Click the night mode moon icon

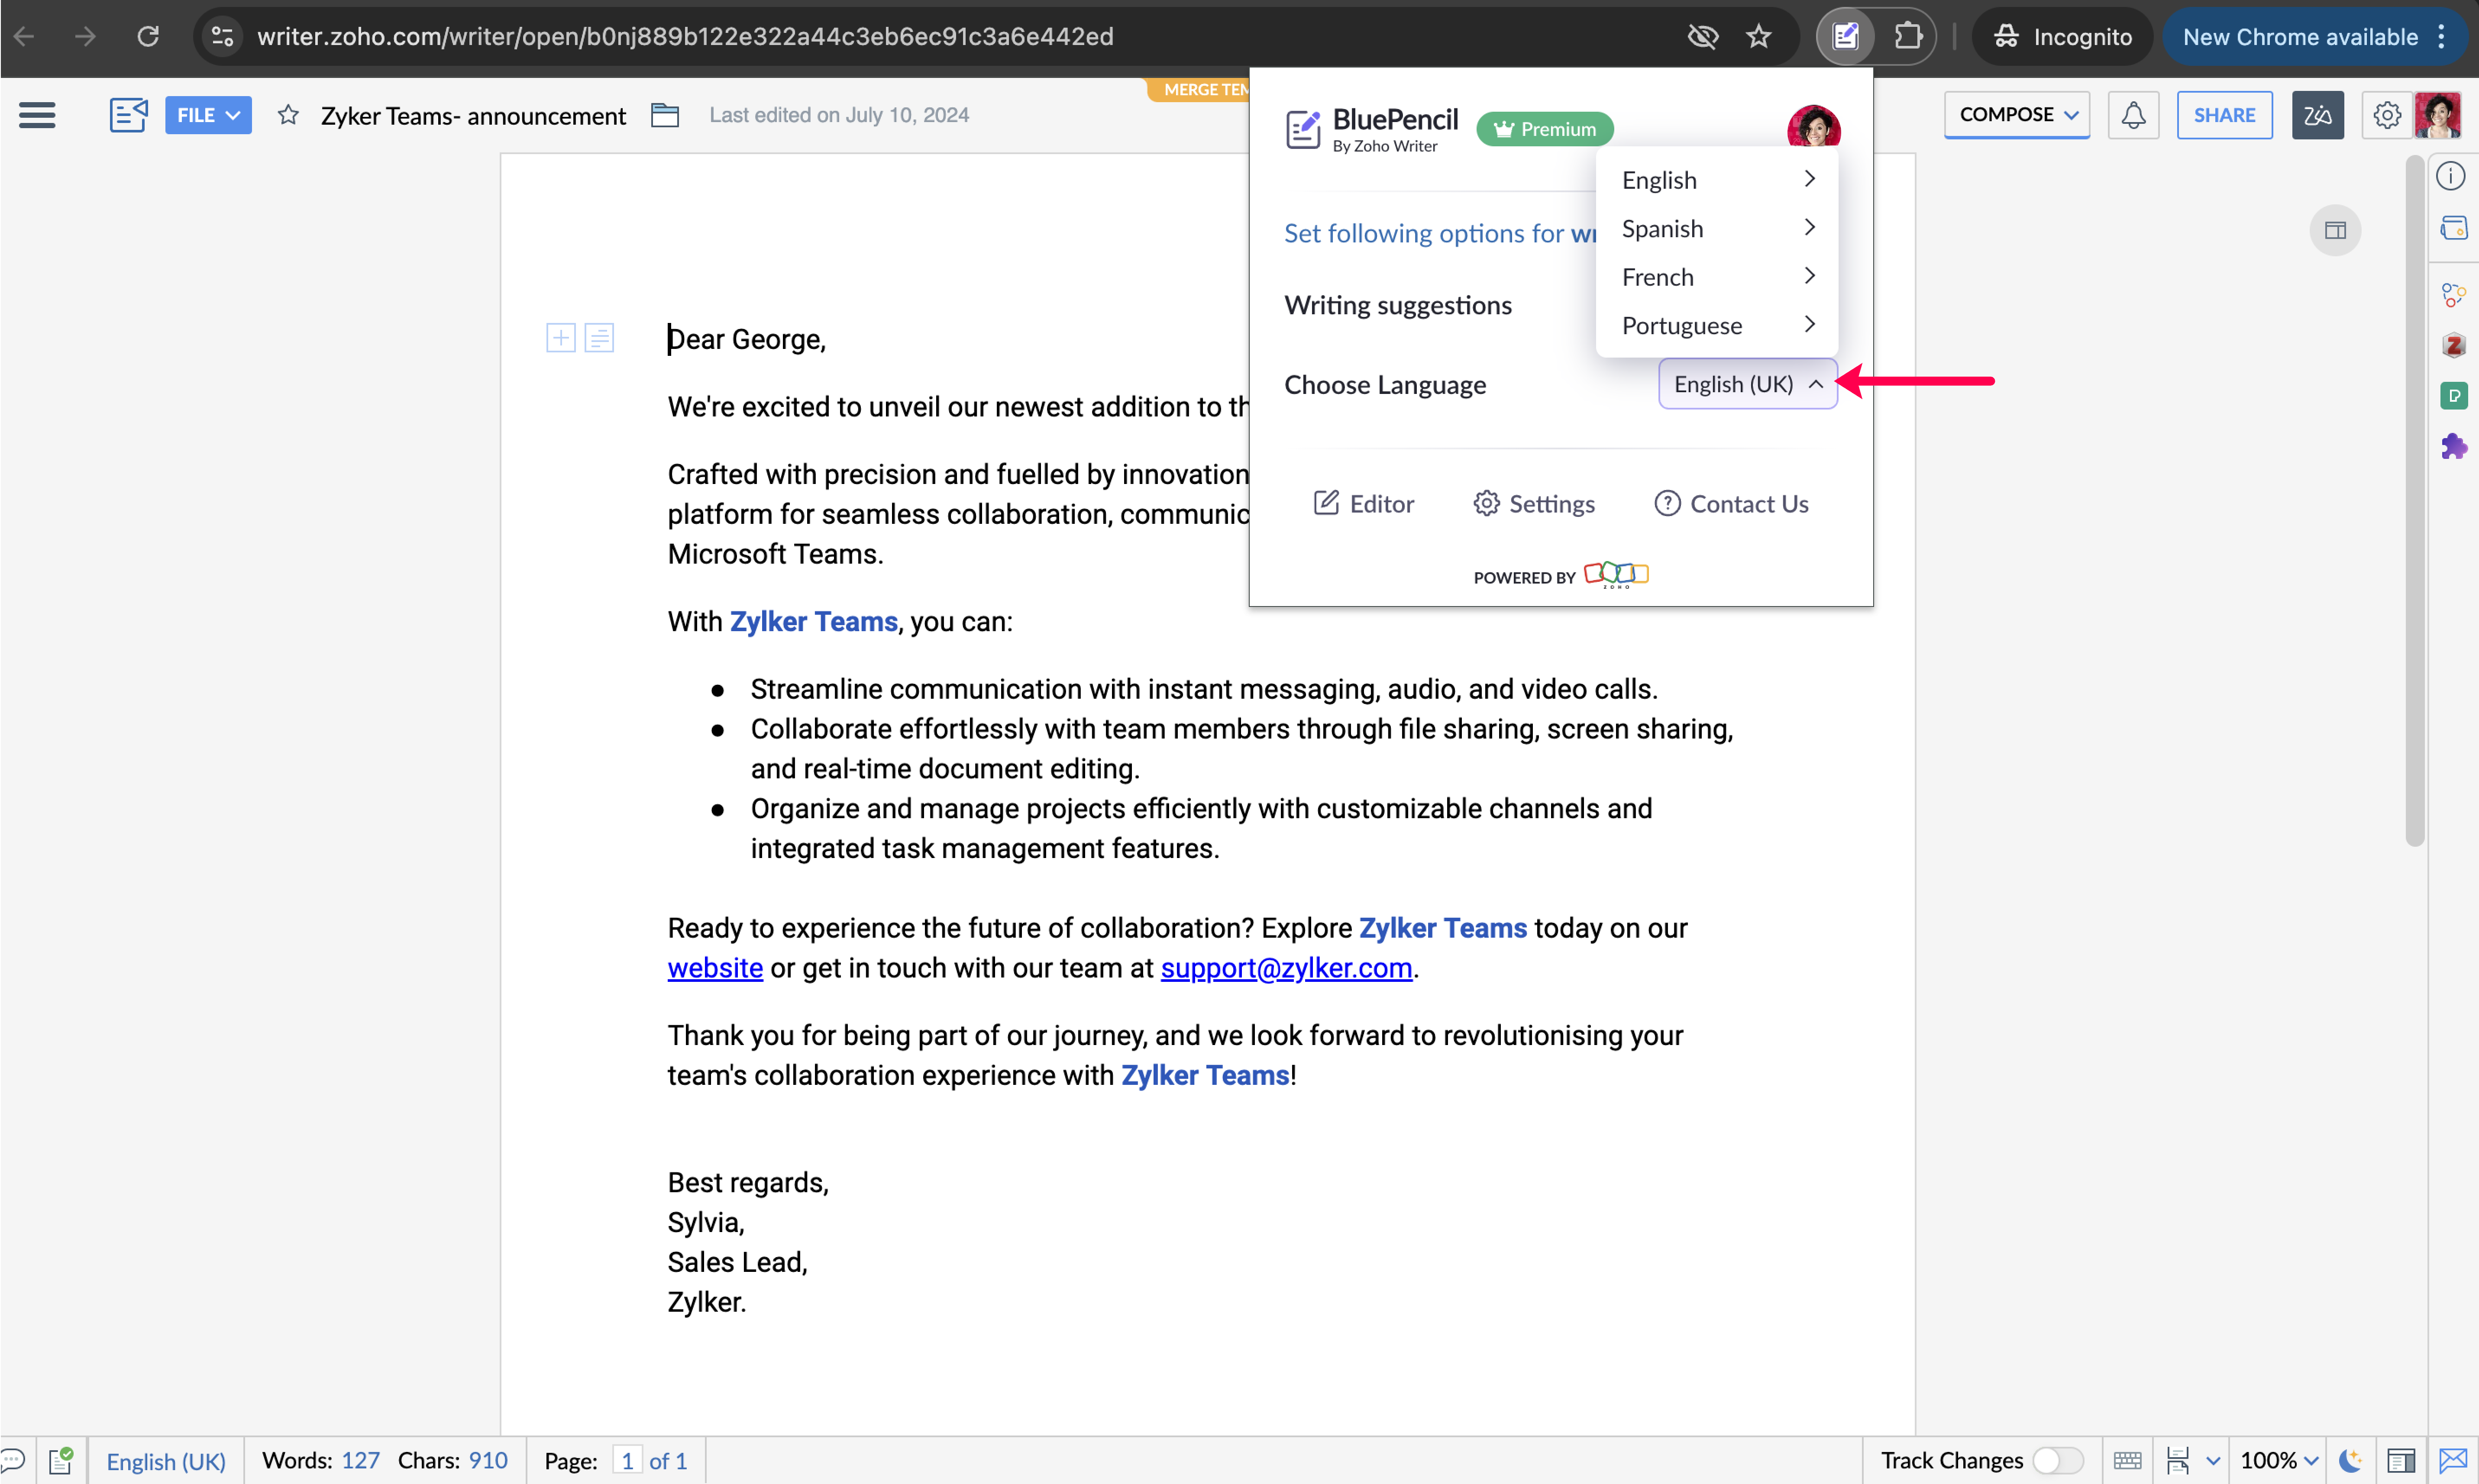click(x=2350, y=1460)
